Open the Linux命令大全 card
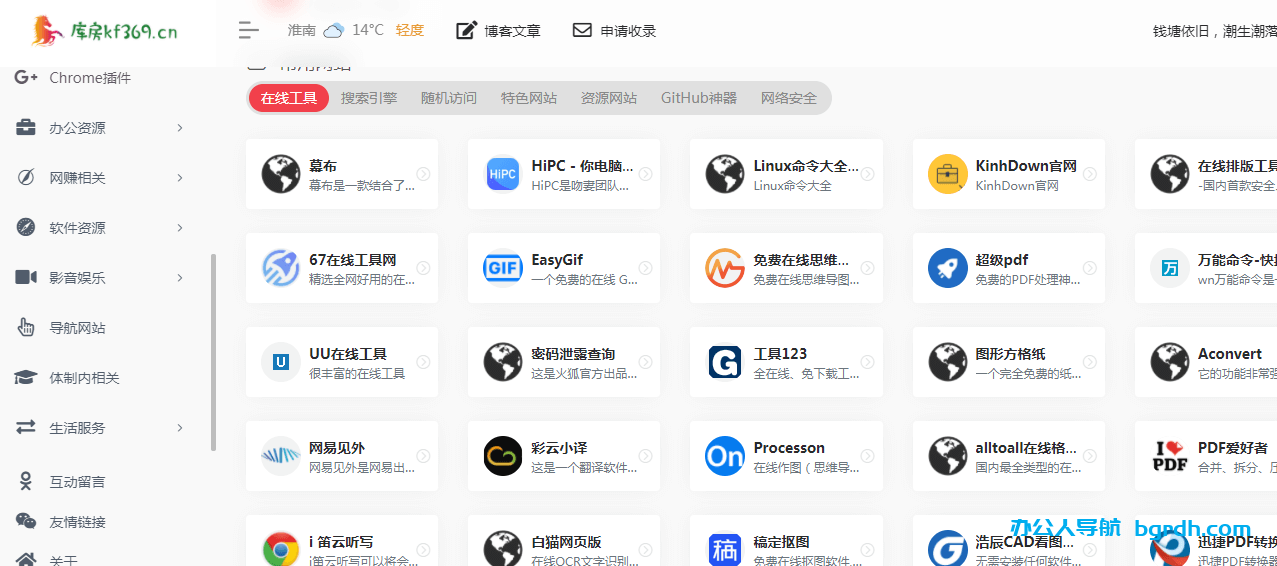This screenshot has width=1277, height=566. 786,174
